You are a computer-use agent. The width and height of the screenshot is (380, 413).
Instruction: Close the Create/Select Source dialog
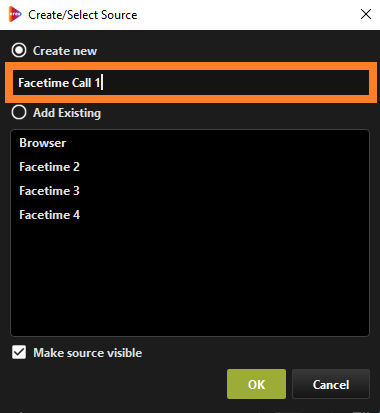click(366, 14)
